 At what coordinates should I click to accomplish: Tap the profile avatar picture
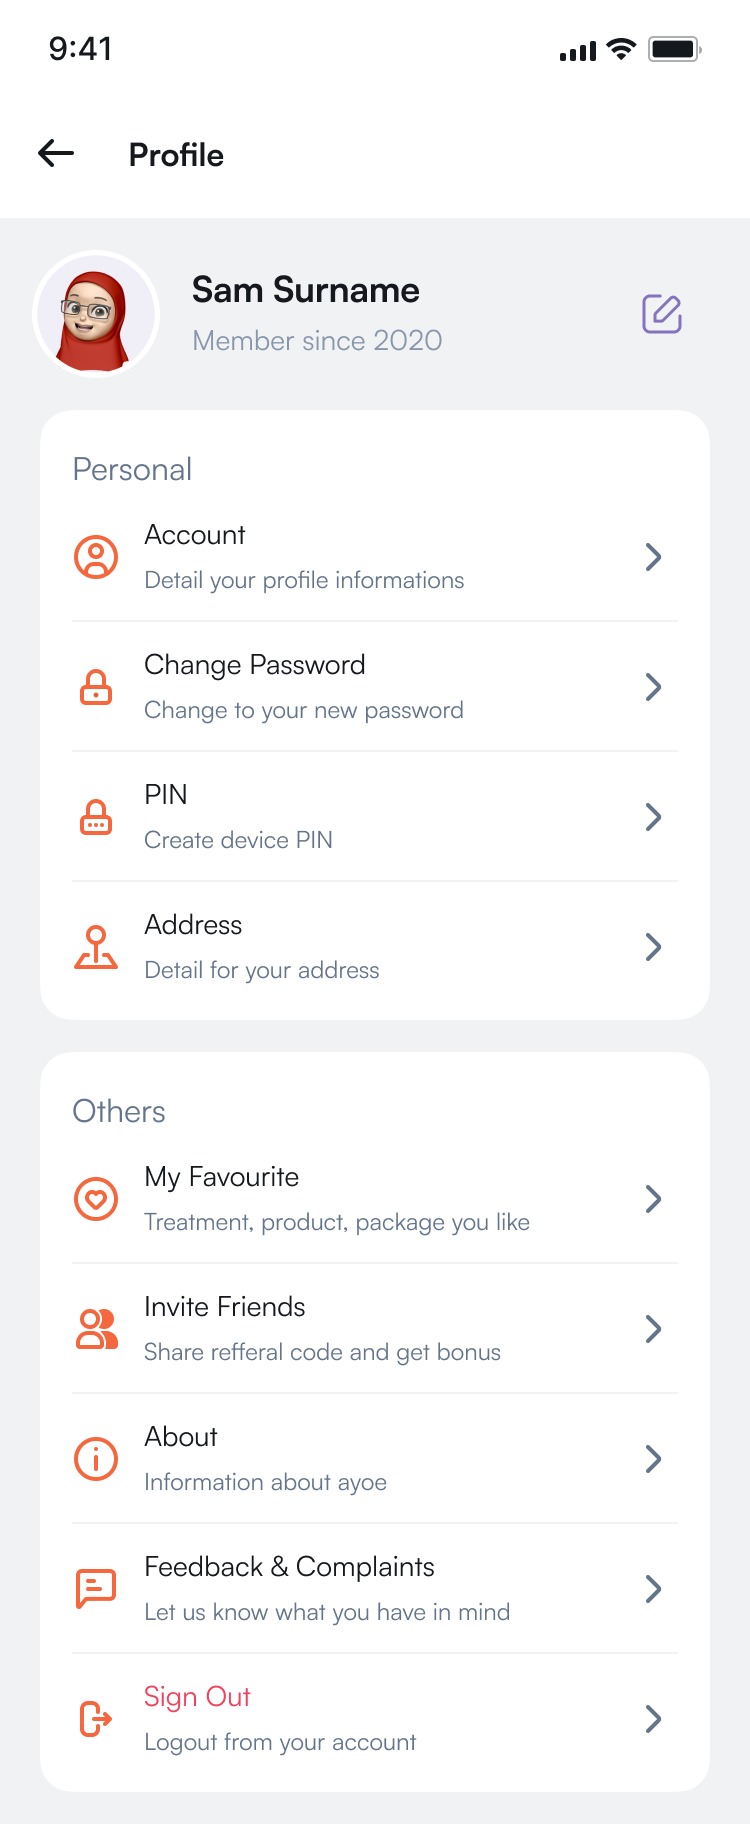(96, 314)
